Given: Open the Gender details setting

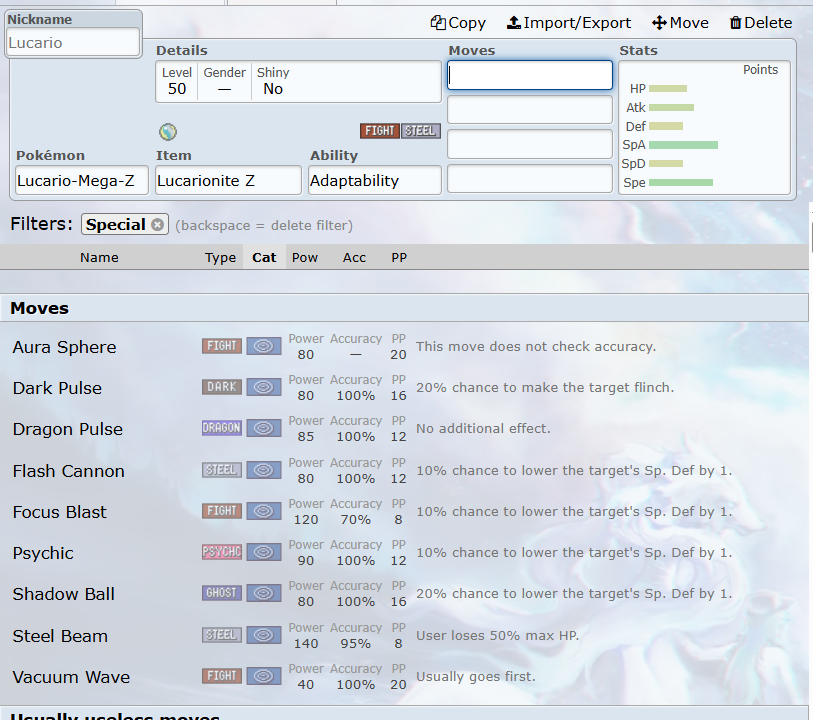Looking at the screenshot, I should coord(224,81).
